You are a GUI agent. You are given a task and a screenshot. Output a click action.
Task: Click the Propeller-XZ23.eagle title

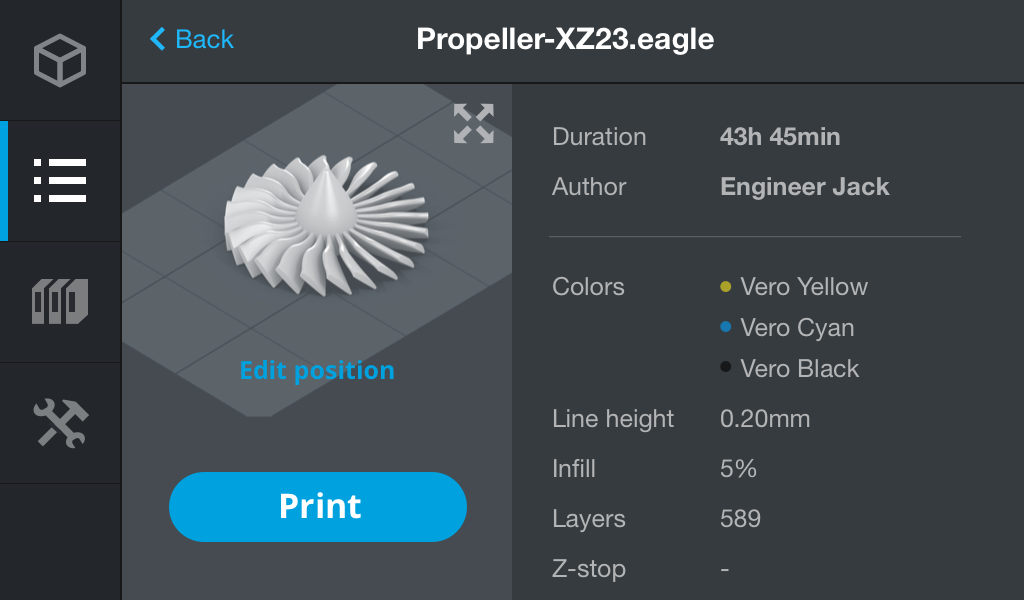565,39
